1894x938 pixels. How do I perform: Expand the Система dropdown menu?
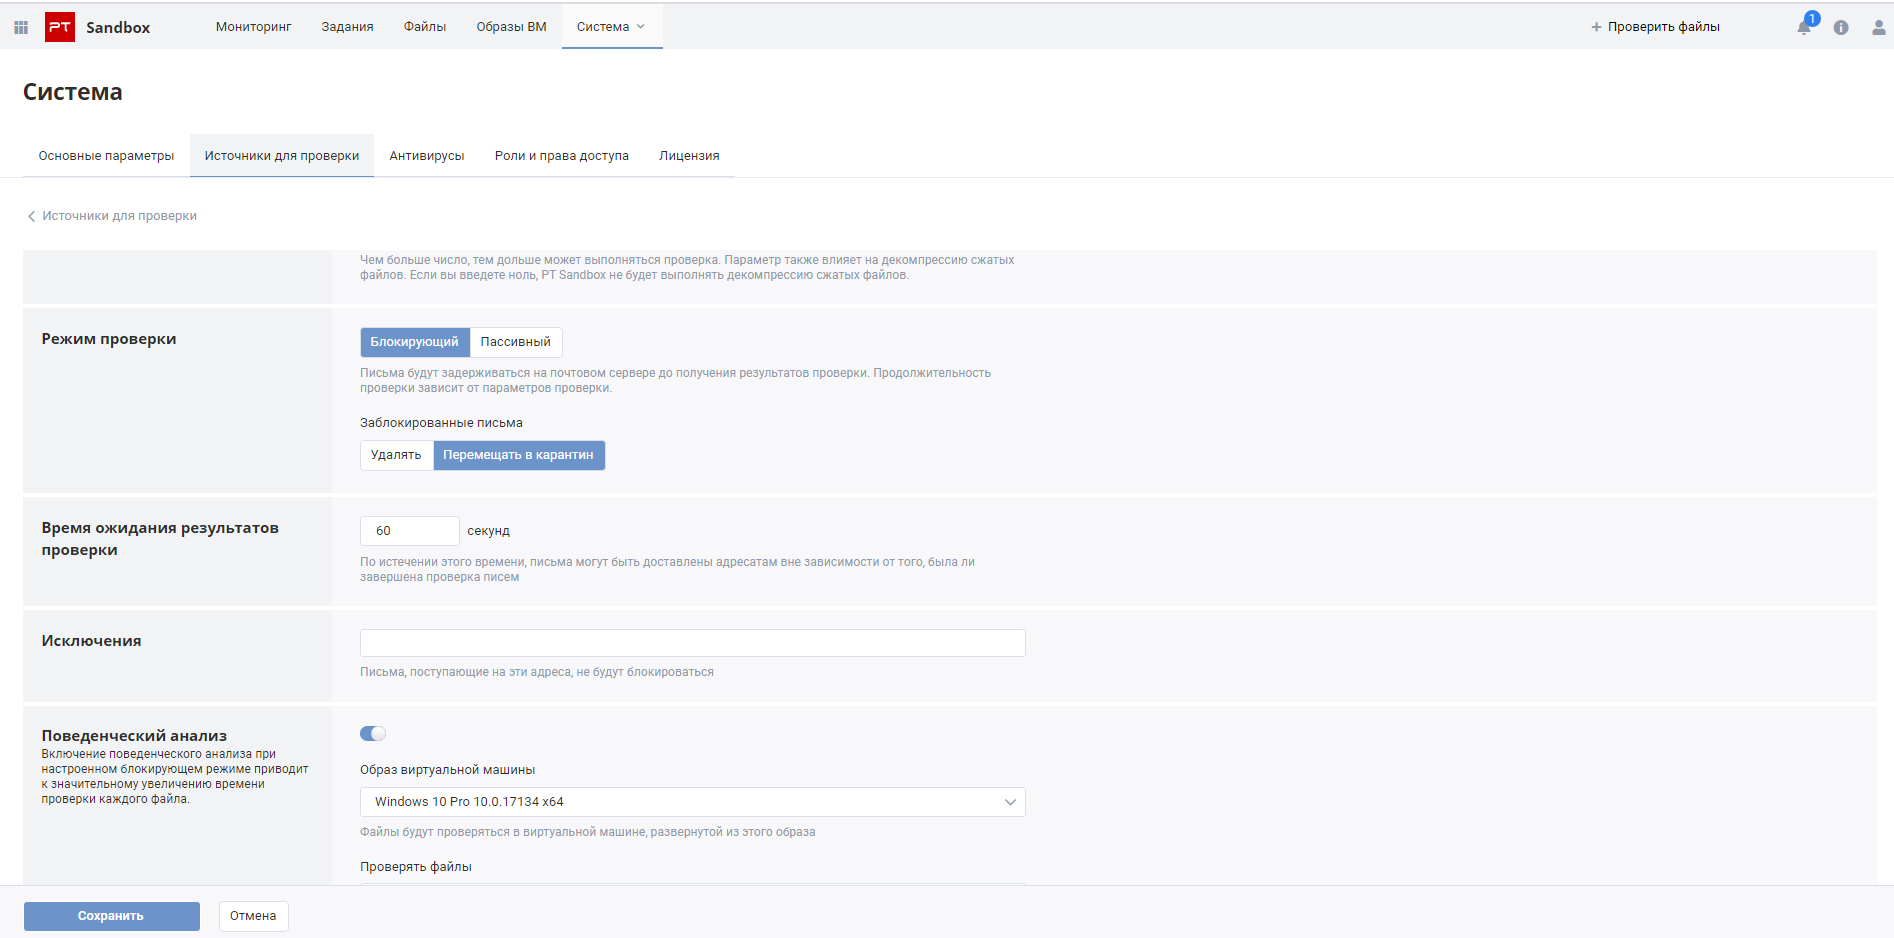[x=611, y=27]
